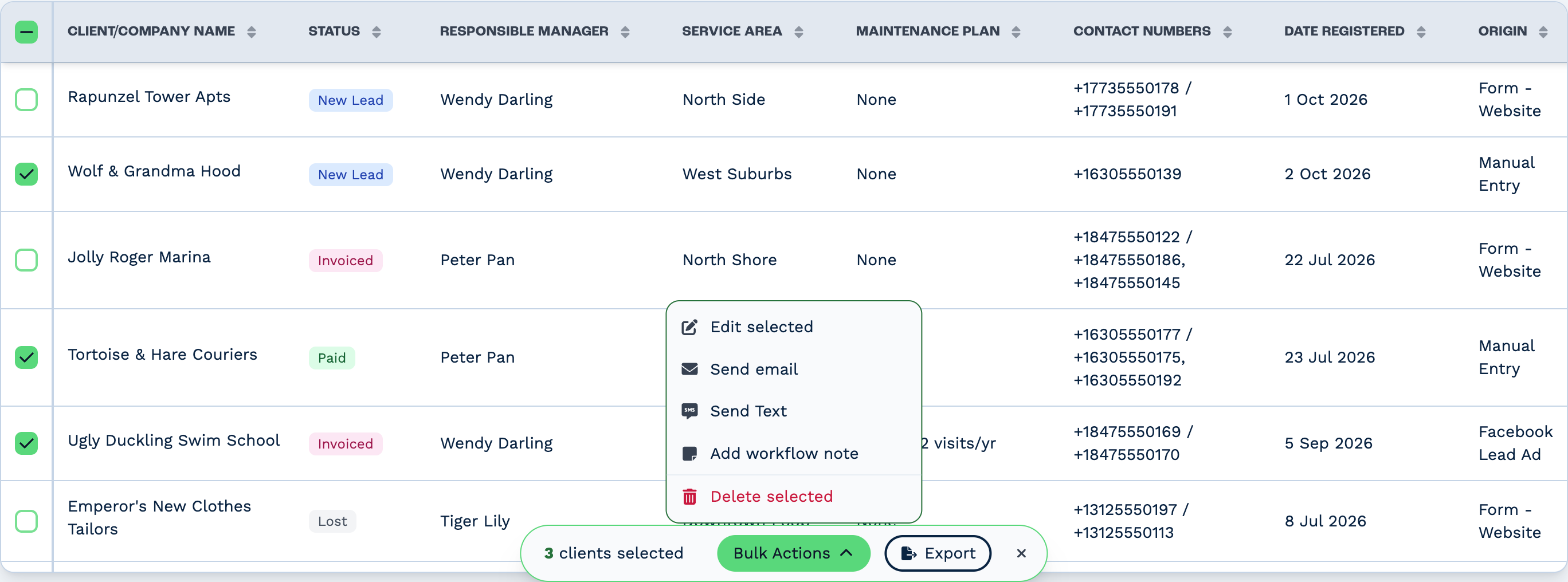
Task: Click the 1 Oct 2026 registration date
Action: 1326,100
